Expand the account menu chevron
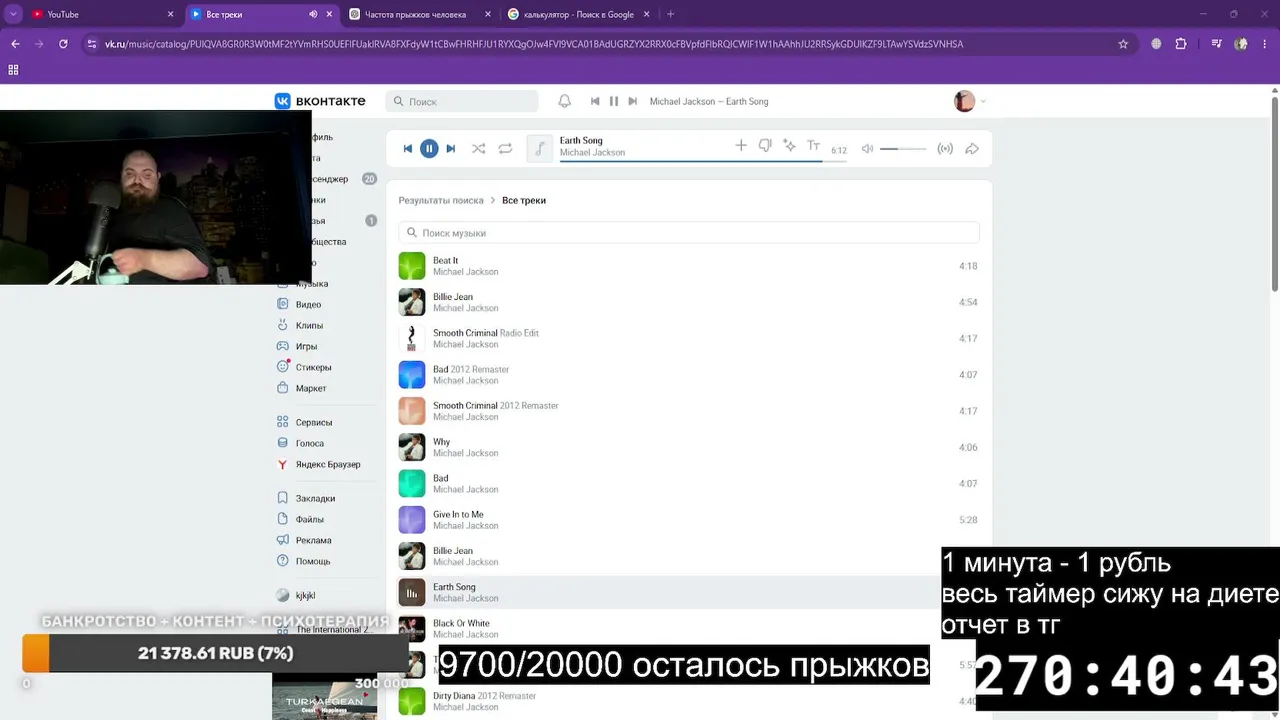The width and height of the screenshot is (1280, 720). 983,101
